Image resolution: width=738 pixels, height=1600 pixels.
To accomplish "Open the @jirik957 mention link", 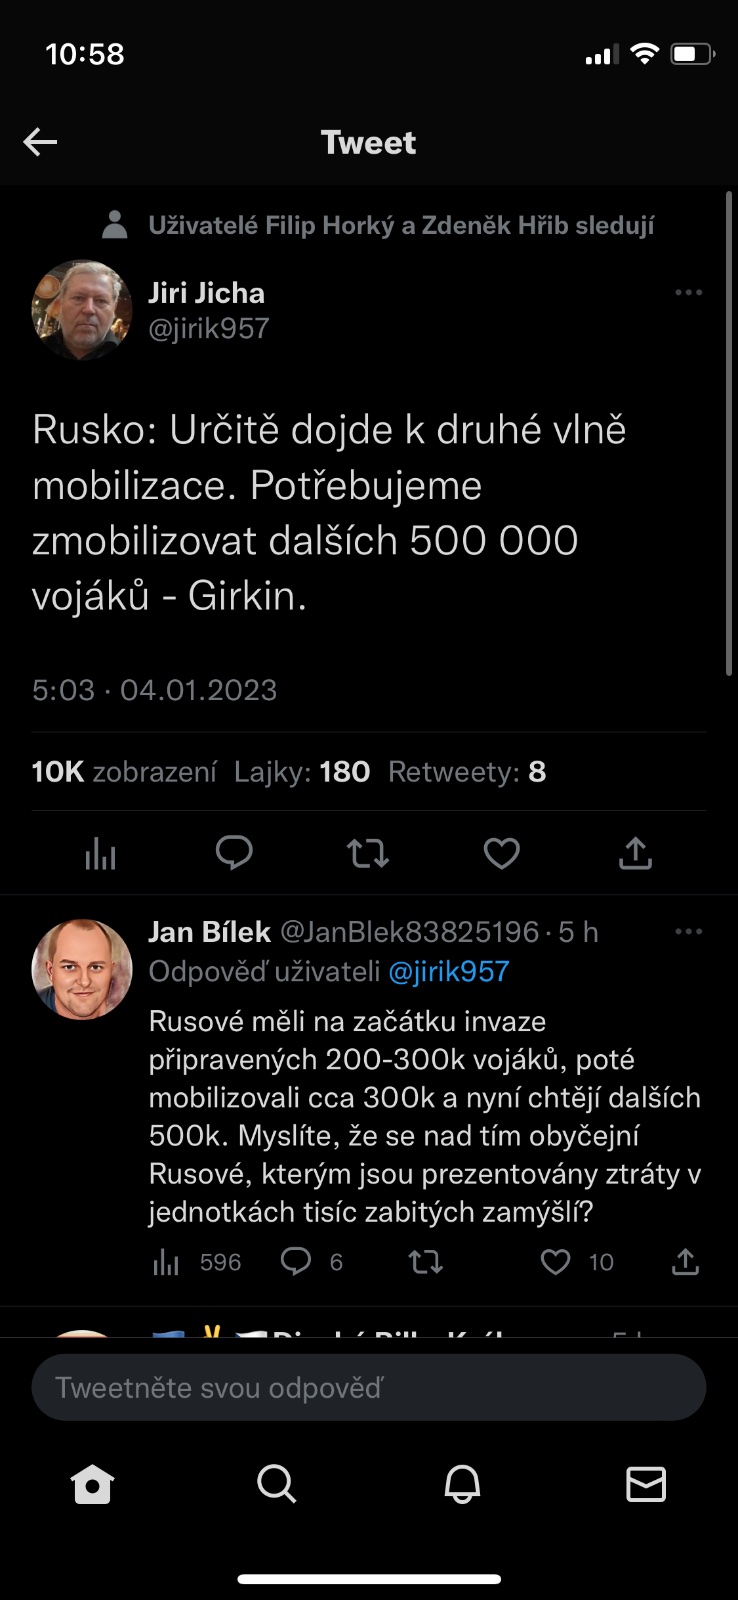I will (448, 971).
